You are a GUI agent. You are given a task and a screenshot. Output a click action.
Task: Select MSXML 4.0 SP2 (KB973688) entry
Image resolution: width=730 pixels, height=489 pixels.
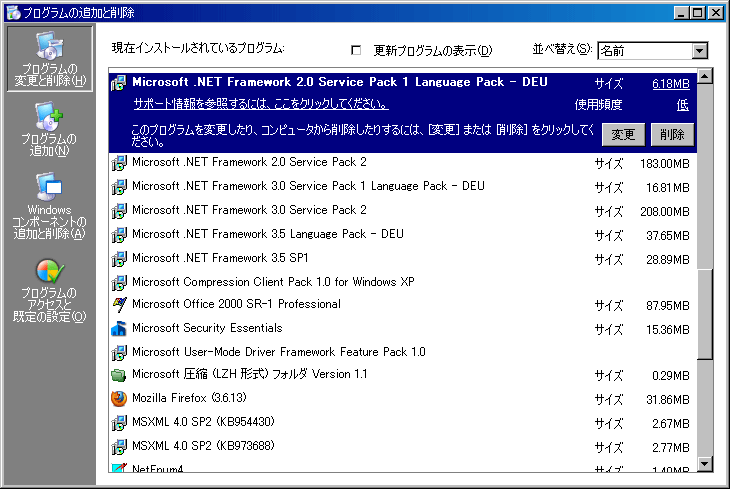coord(403,447)
